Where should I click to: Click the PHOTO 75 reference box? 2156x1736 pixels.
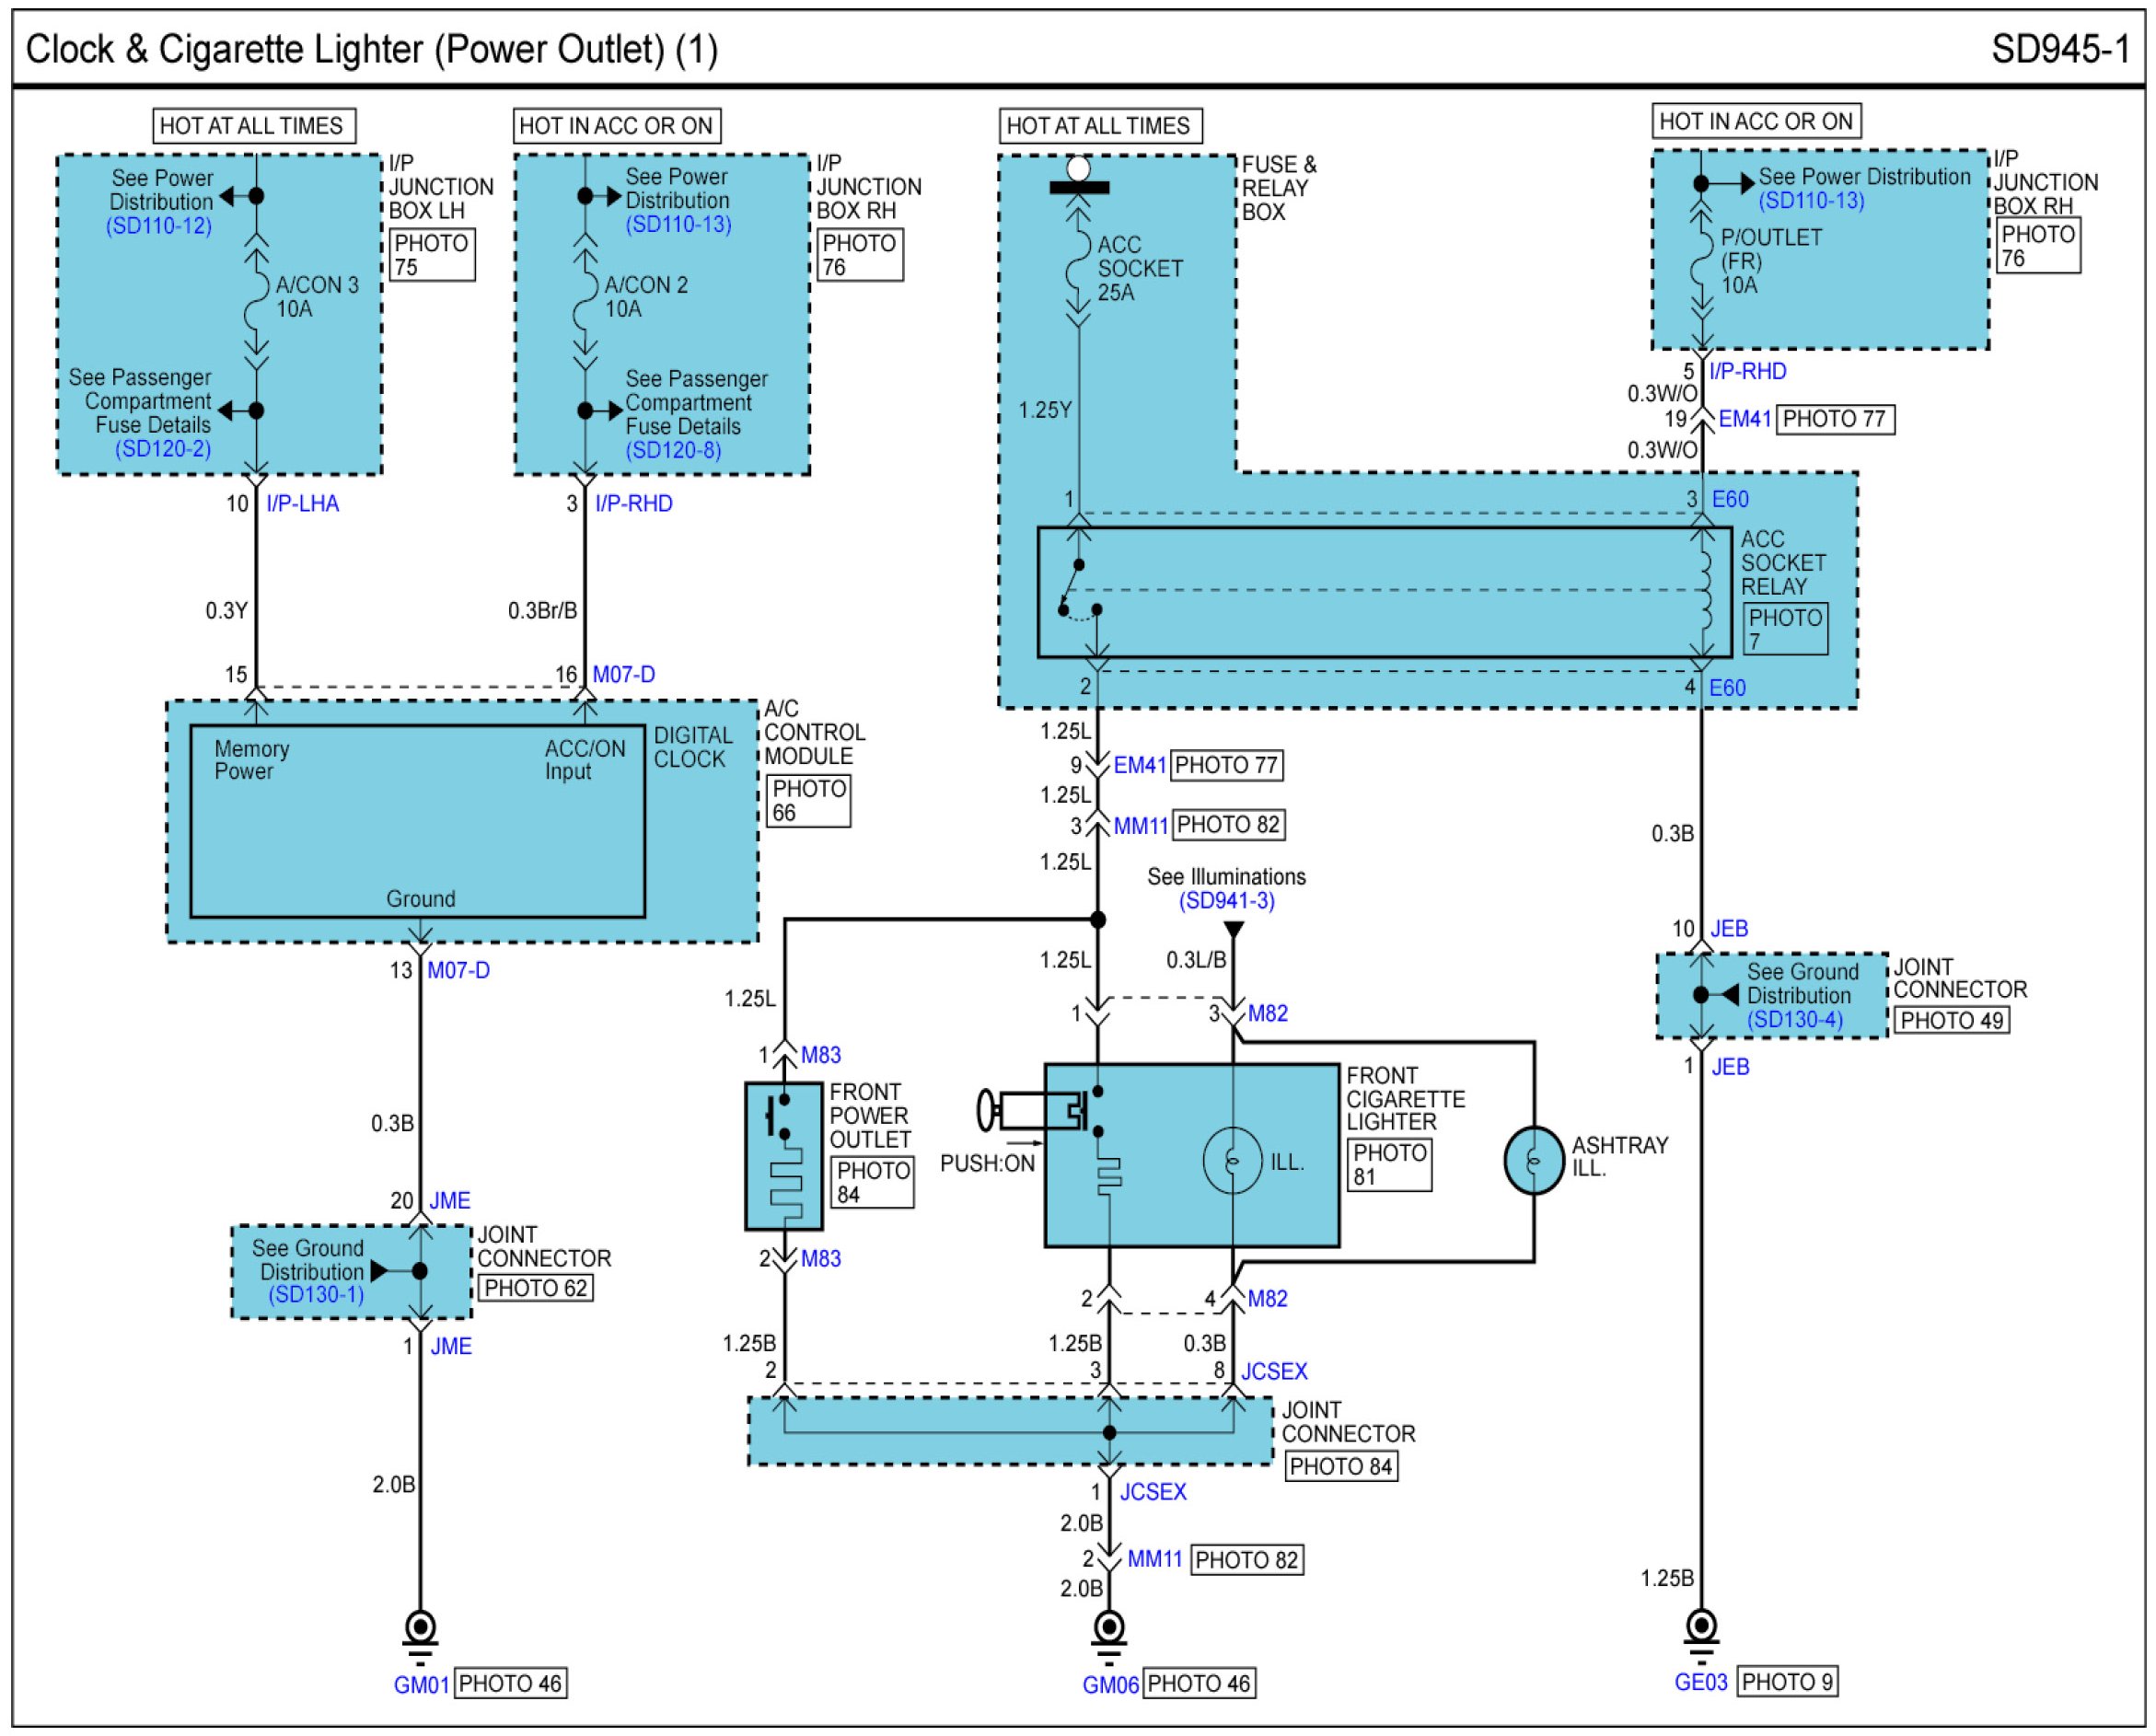click(432, 255)
